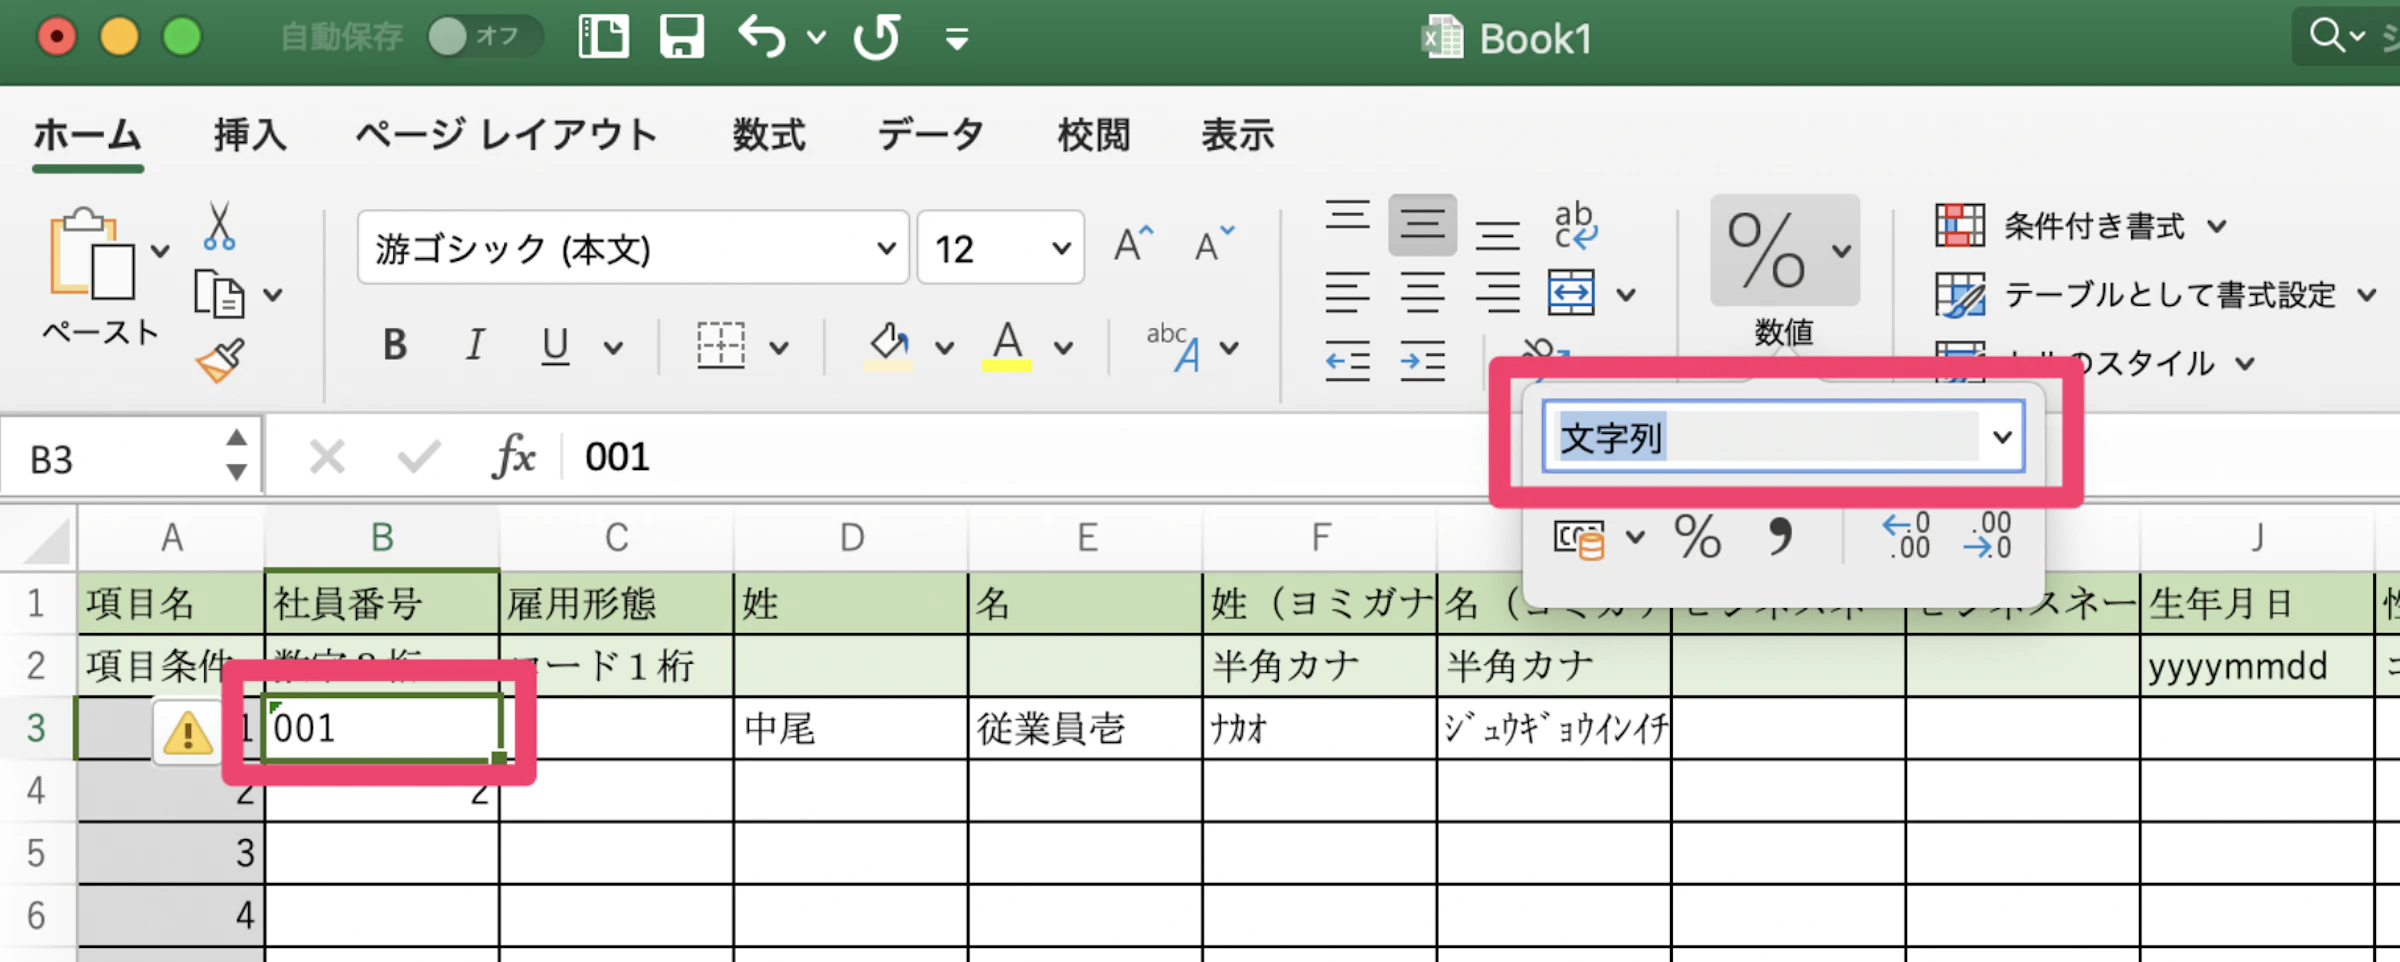Click the search magnifier in title bar
2400x962 pixels.
(2328, 36)
